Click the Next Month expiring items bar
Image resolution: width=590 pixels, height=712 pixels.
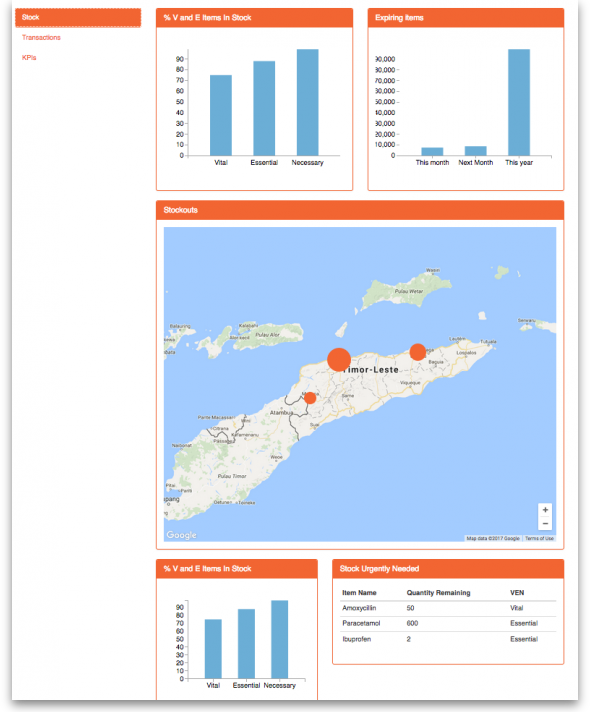pos(476,151)
